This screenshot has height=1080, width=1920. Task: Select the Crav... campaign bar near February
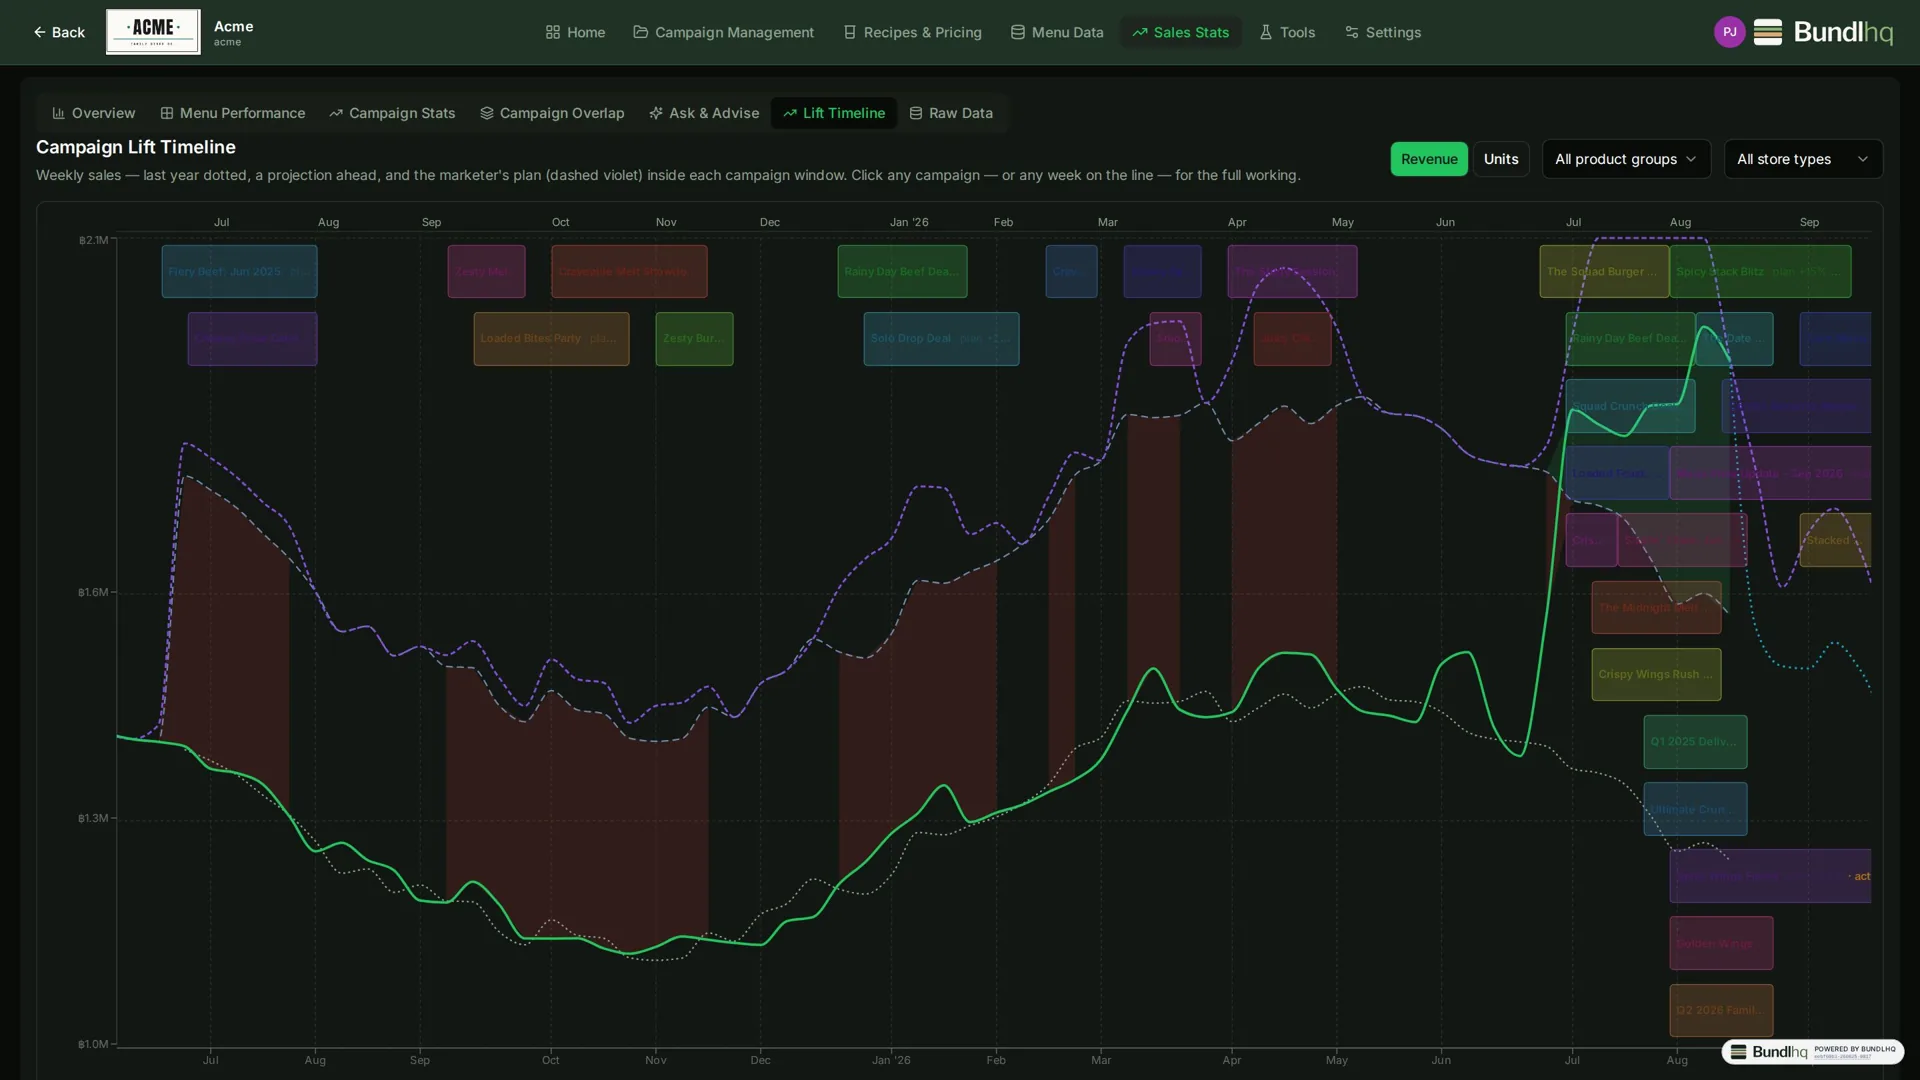[x=1071, y=271]
